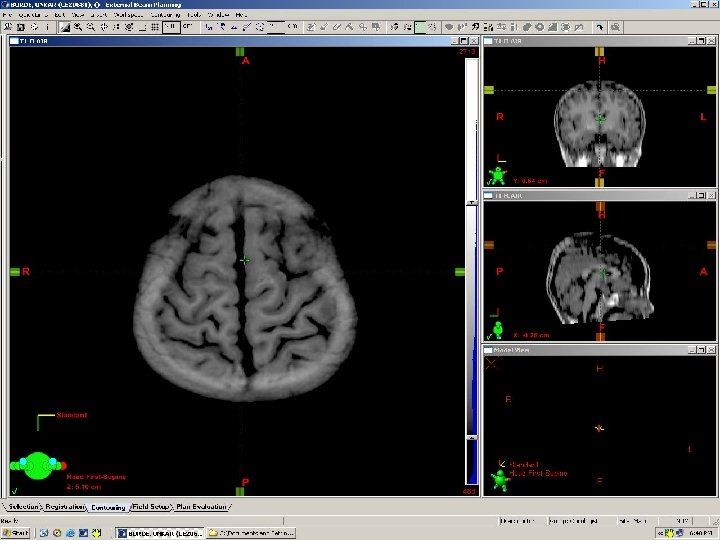This screenshot has height=540, width=720.
Task: Click the 'Z: 5.16 cm' slice position text
Action: [84, 487]
